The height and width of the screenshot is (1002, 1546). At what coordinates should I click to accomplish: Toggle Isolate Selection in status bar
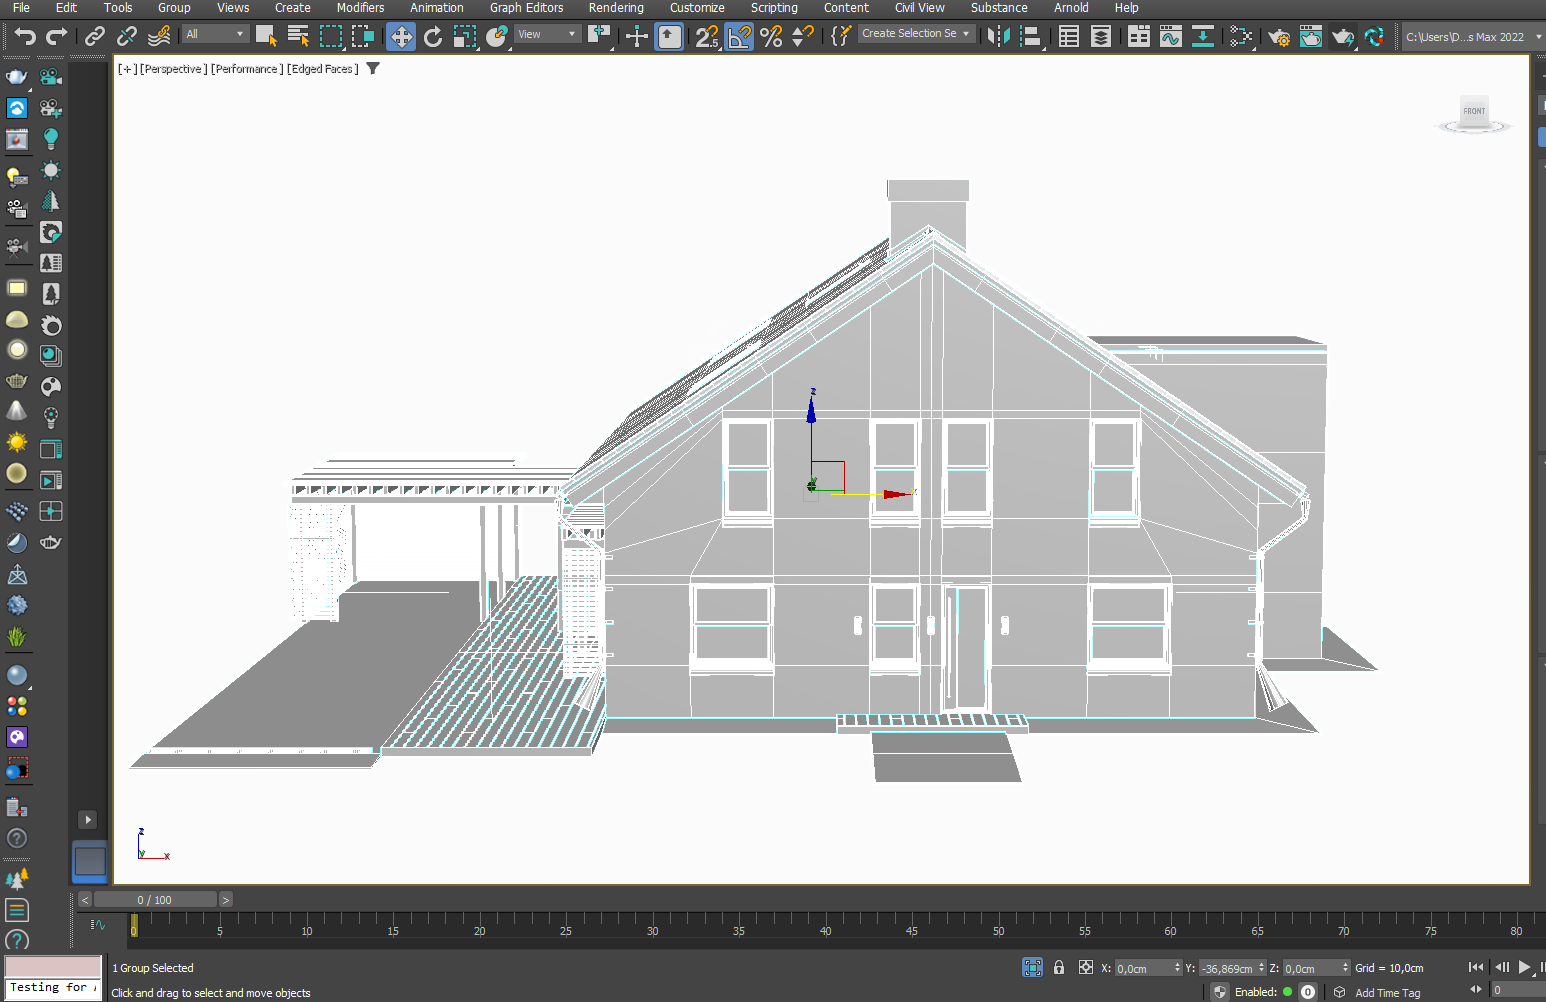(x=1032, y=967)
